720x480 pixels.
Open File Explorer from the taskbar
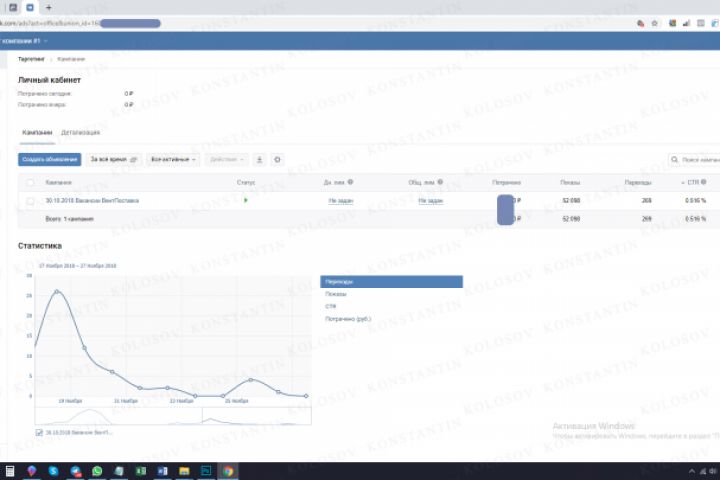tap(184, 471)
